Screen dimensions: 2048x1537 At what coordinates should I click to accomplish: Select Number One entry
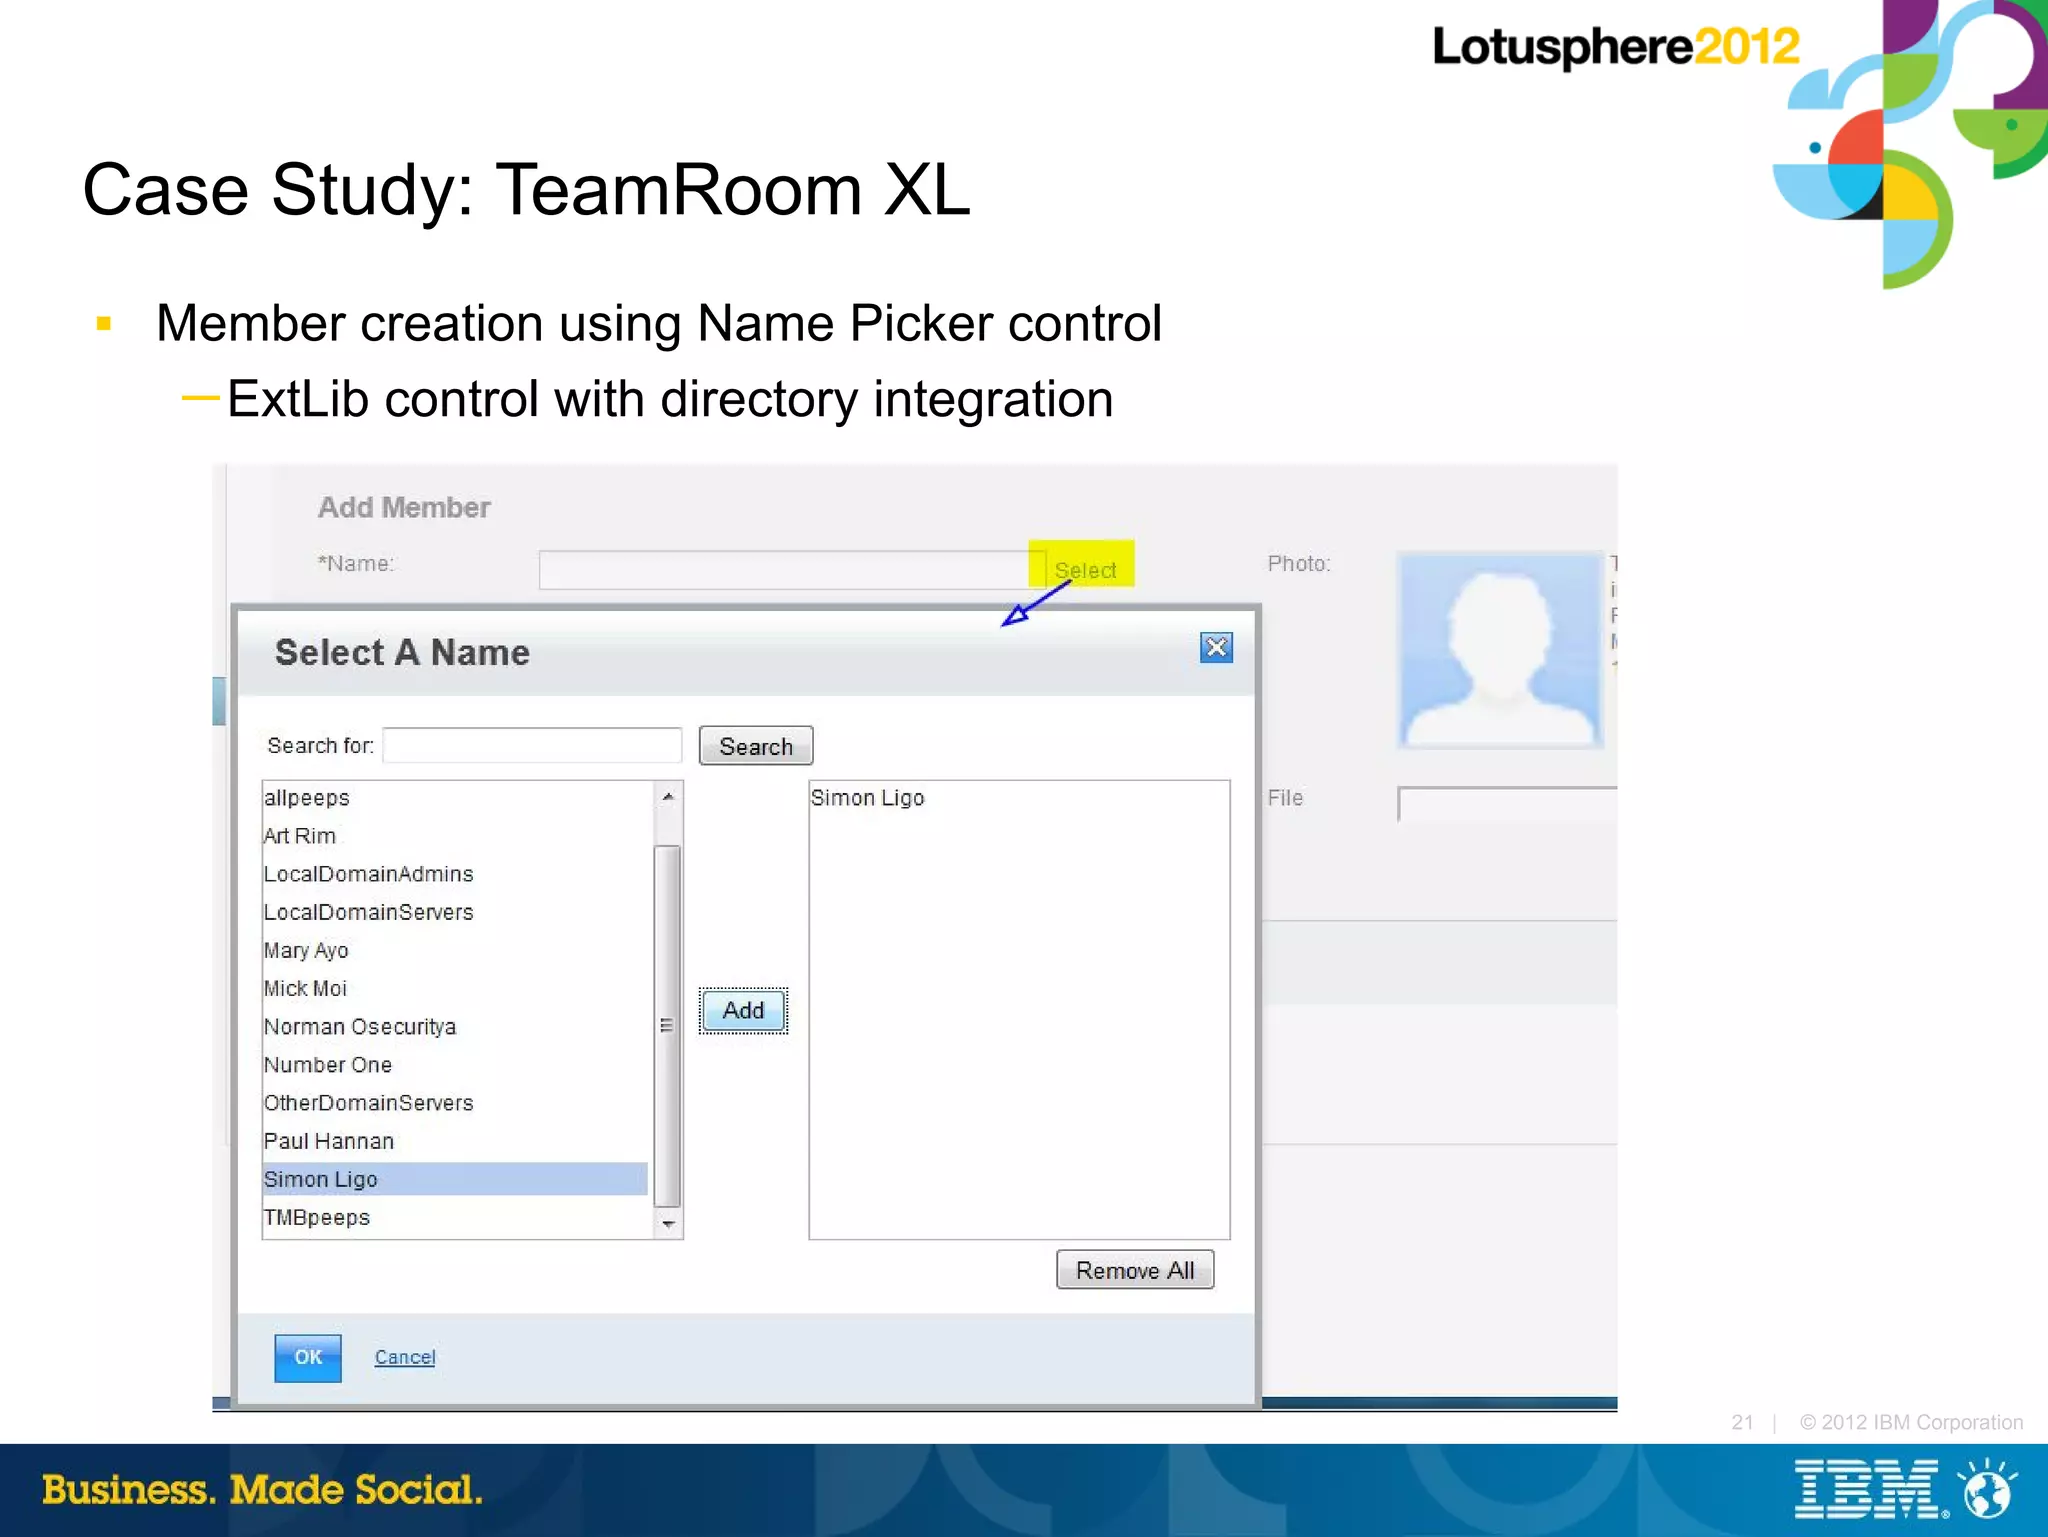coord(455,1065)
